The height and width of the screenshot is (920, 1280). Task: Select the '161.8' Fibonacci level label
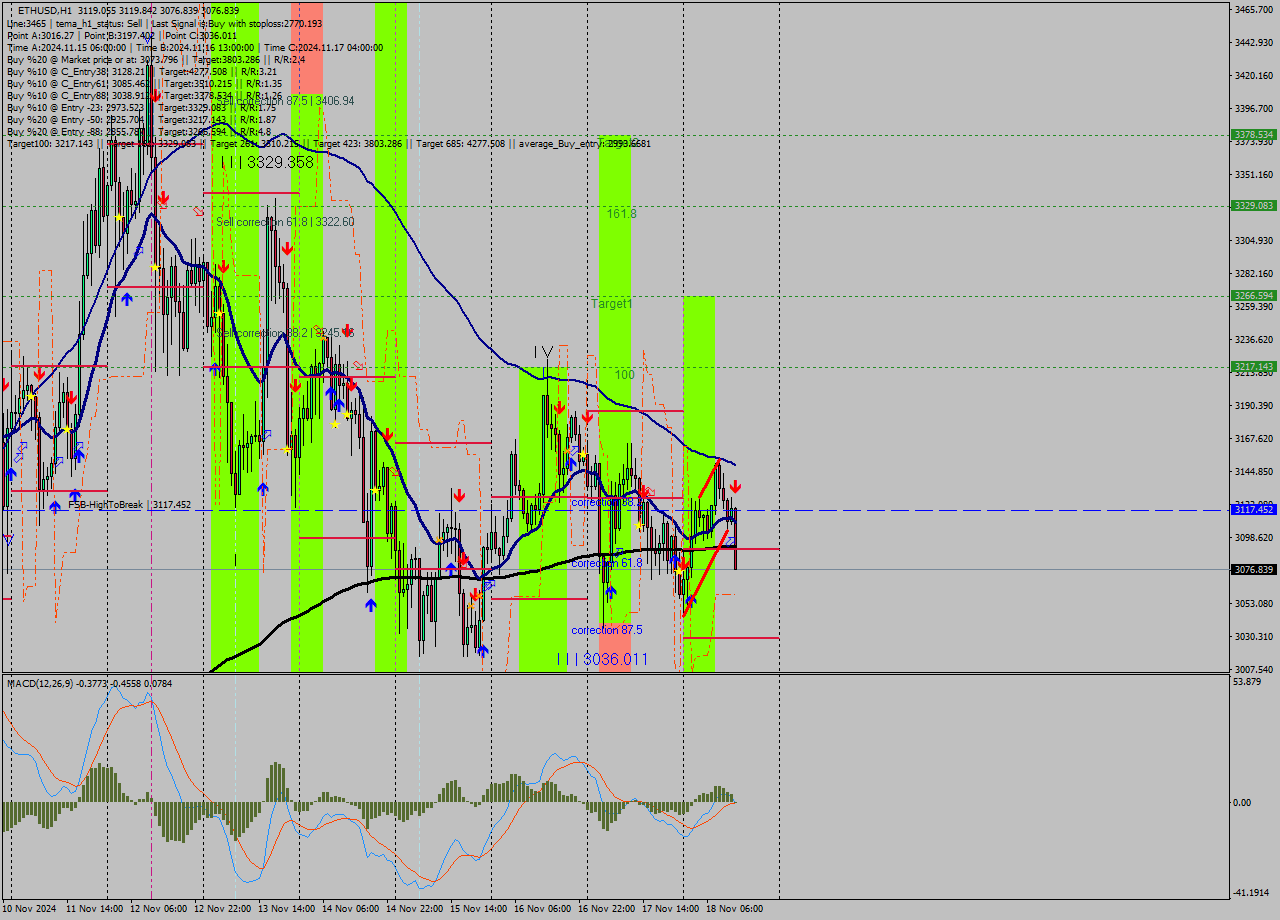[x=621, y=214]
